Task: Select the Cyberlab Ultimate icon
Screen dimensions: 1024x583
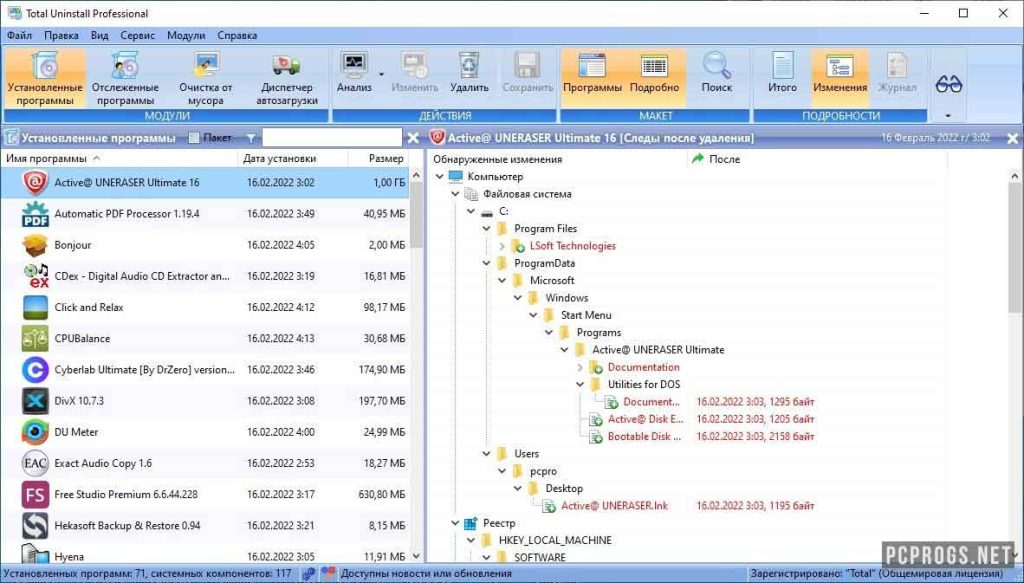Action: tap(35, 370)
